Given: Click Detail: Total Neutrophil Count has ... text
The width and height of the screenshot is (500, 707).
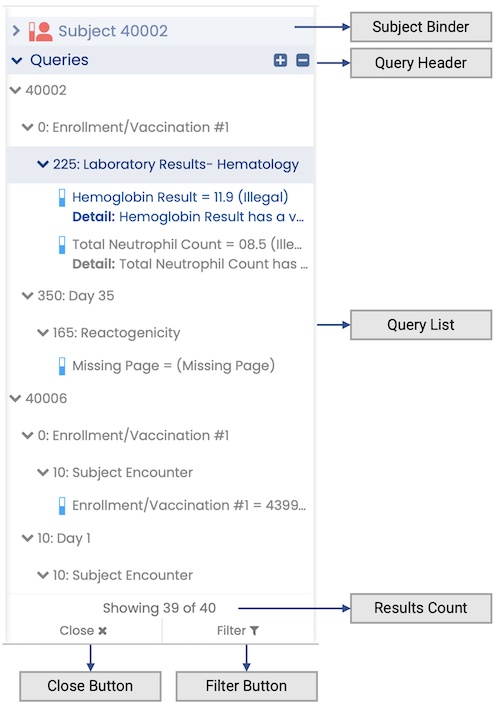Looking at the screenshot, I should pos(190,264).
